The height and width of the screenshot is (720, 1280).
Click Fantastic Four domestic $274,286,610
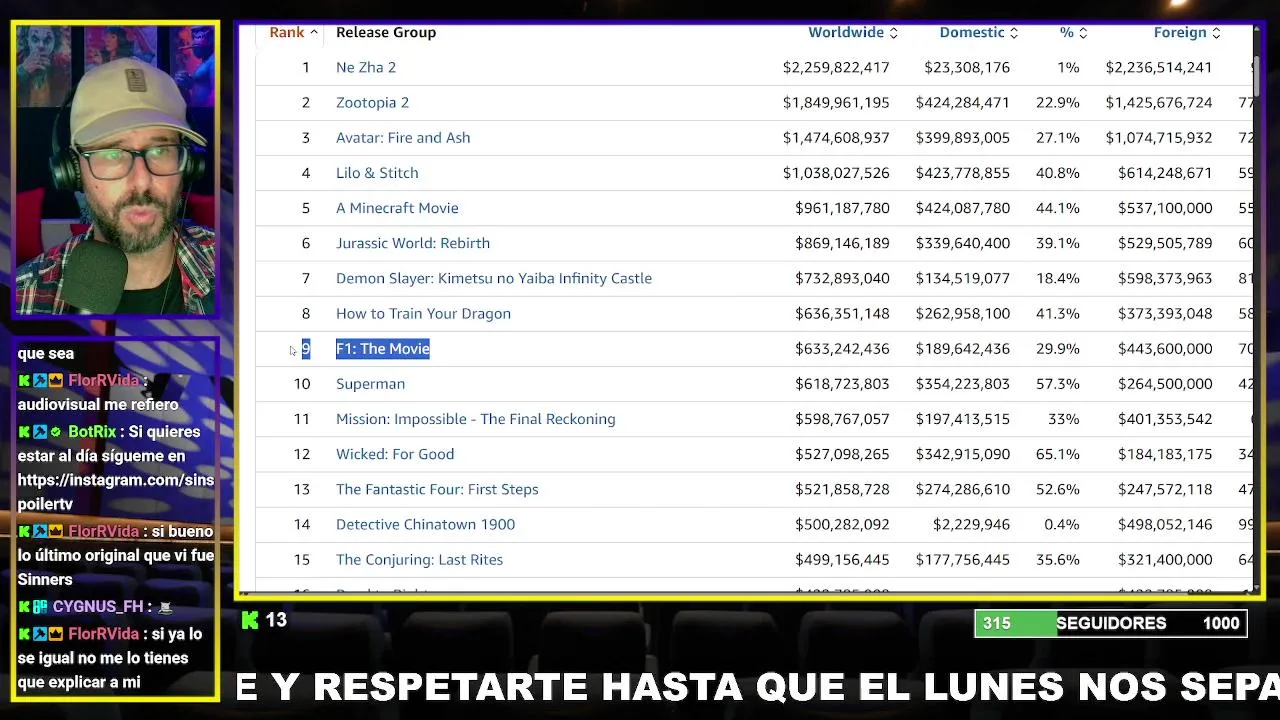[962, 489]
